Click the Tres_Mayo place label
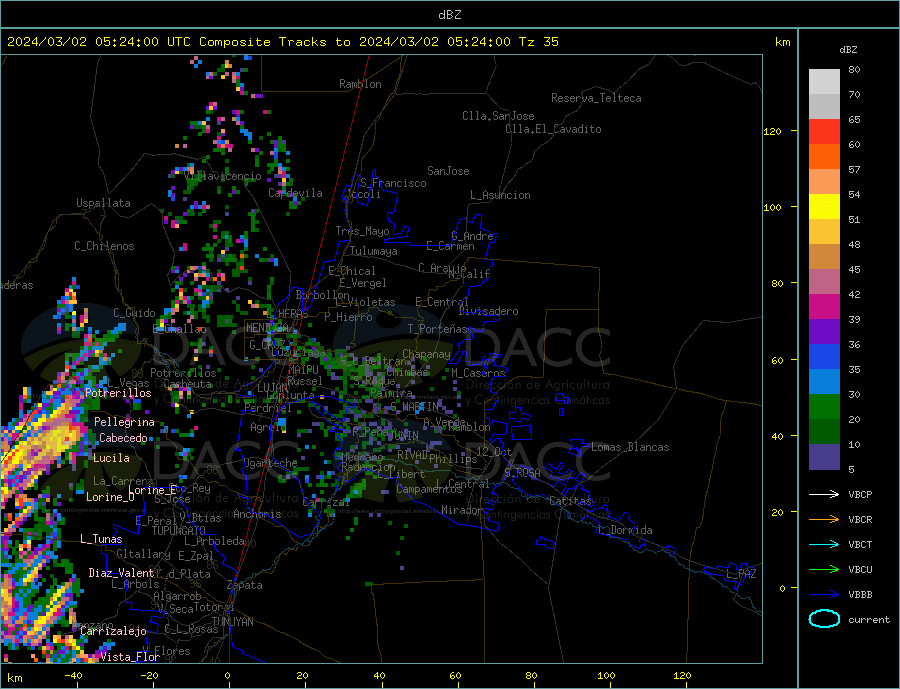This screenshot has height=689, width=900. [x=362, y=231]
